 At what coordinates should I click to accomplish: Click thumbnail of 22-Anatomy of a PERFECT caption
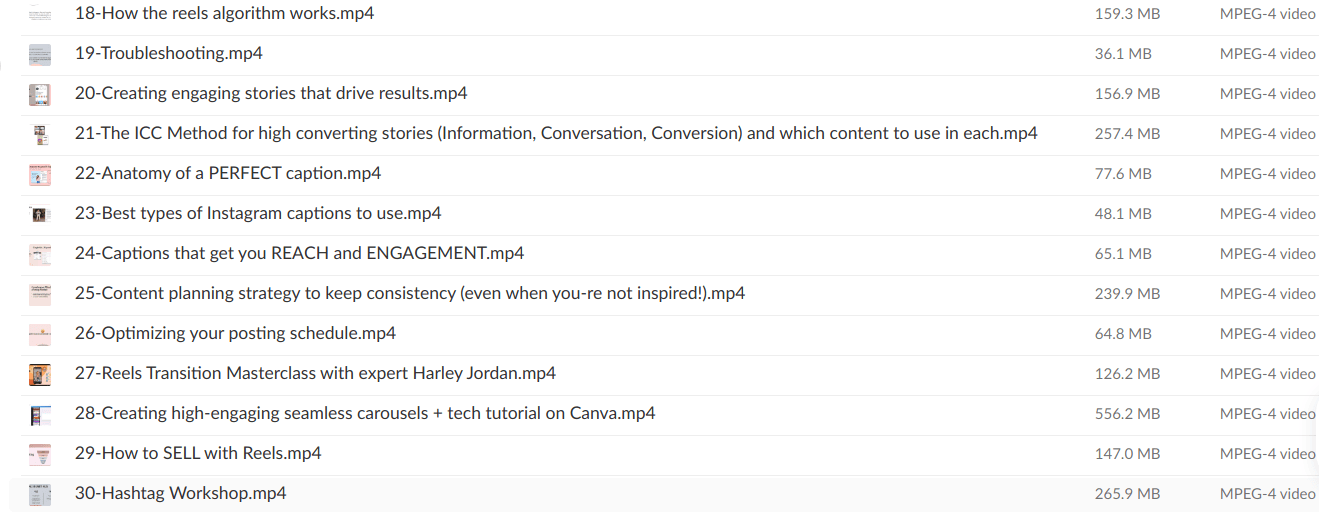40,175
